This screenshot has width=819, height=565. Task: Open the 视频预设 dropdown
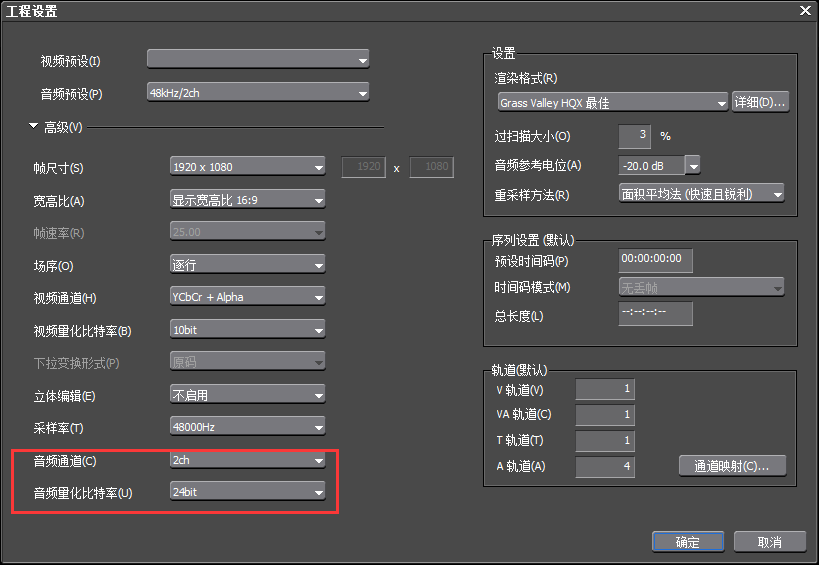click(x=258, y=60)
